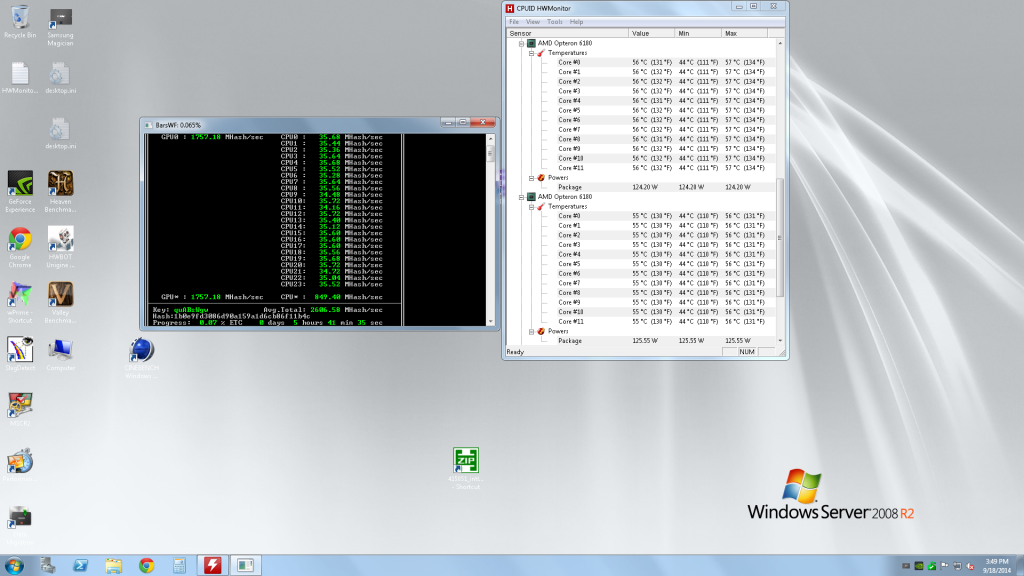1024x576 pixels.
Task: Collapse the first AMD Opteron 6180 node
Action: click(x=521, y=43)
